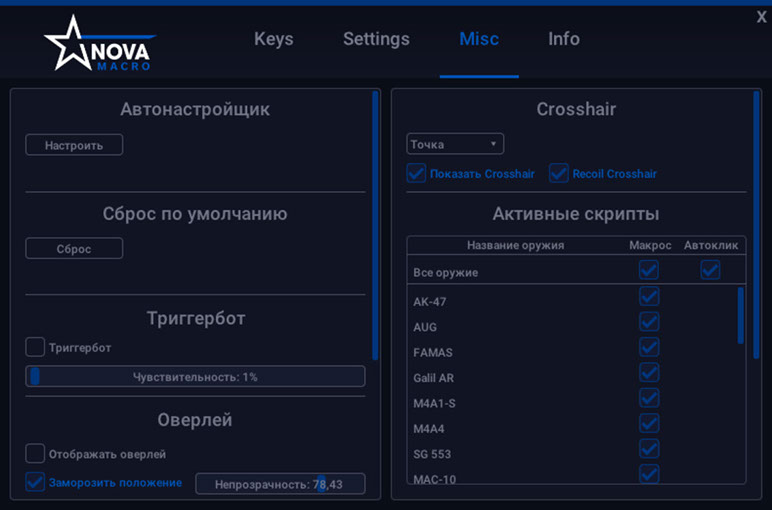Toggle Макрос for Все оружие
The height and width of the screenshot is (510, 772).
point(649,270)
